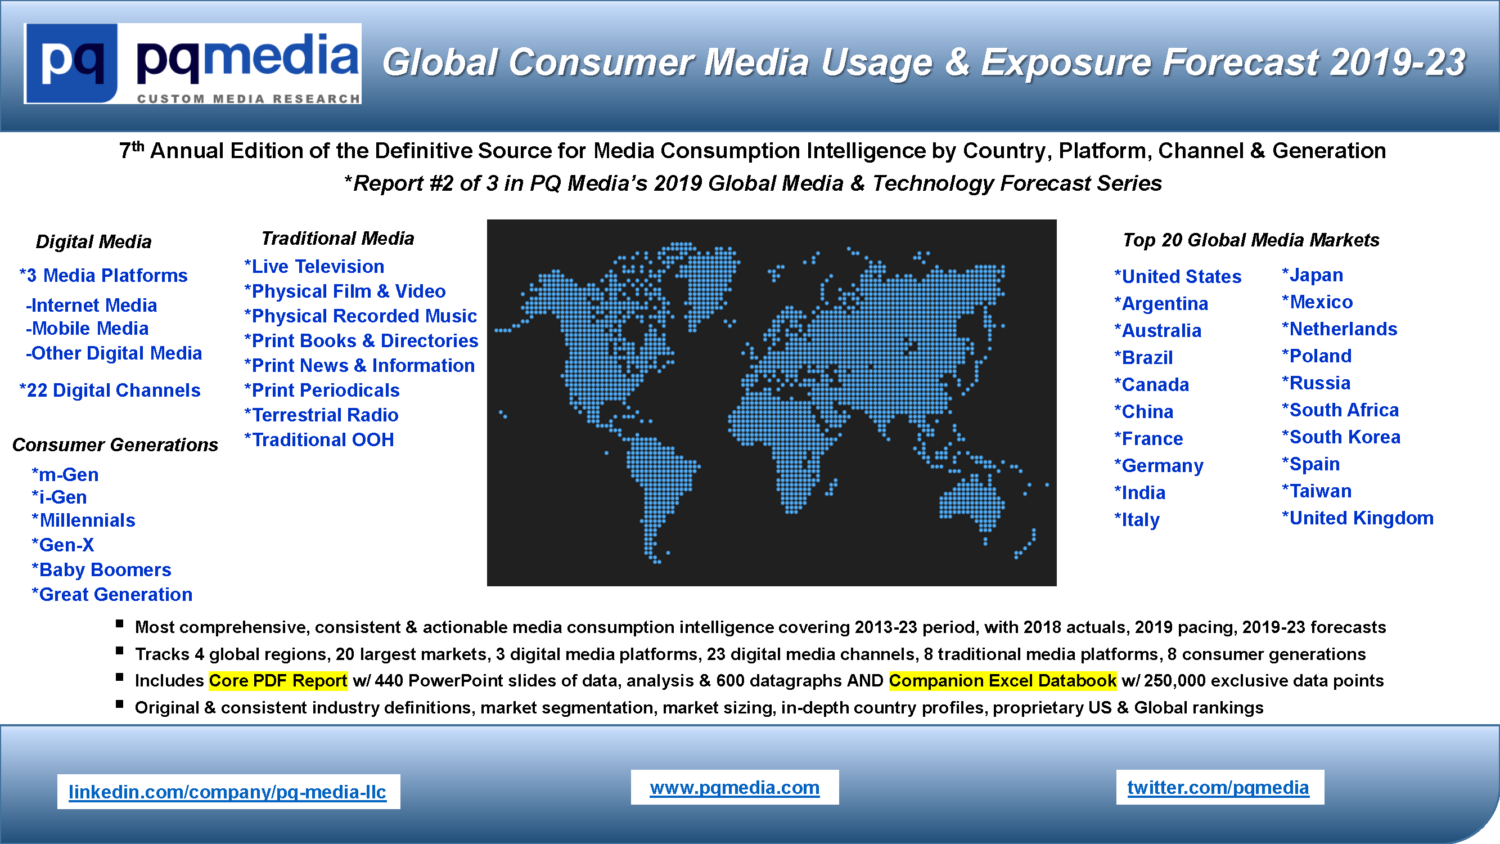Select '*Brazil' in markets list
Image resolution: width=1500 pixels, height=844 pixels.
coord(1144,358)
